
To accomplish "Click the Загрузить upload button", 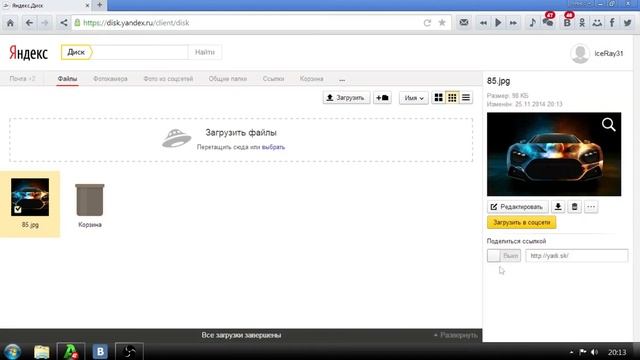I will pos(346,98).
